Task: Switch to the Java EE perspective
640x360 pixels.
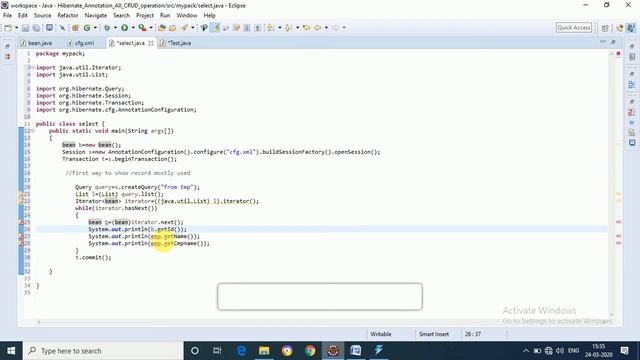Action: [x=620, y=28]
